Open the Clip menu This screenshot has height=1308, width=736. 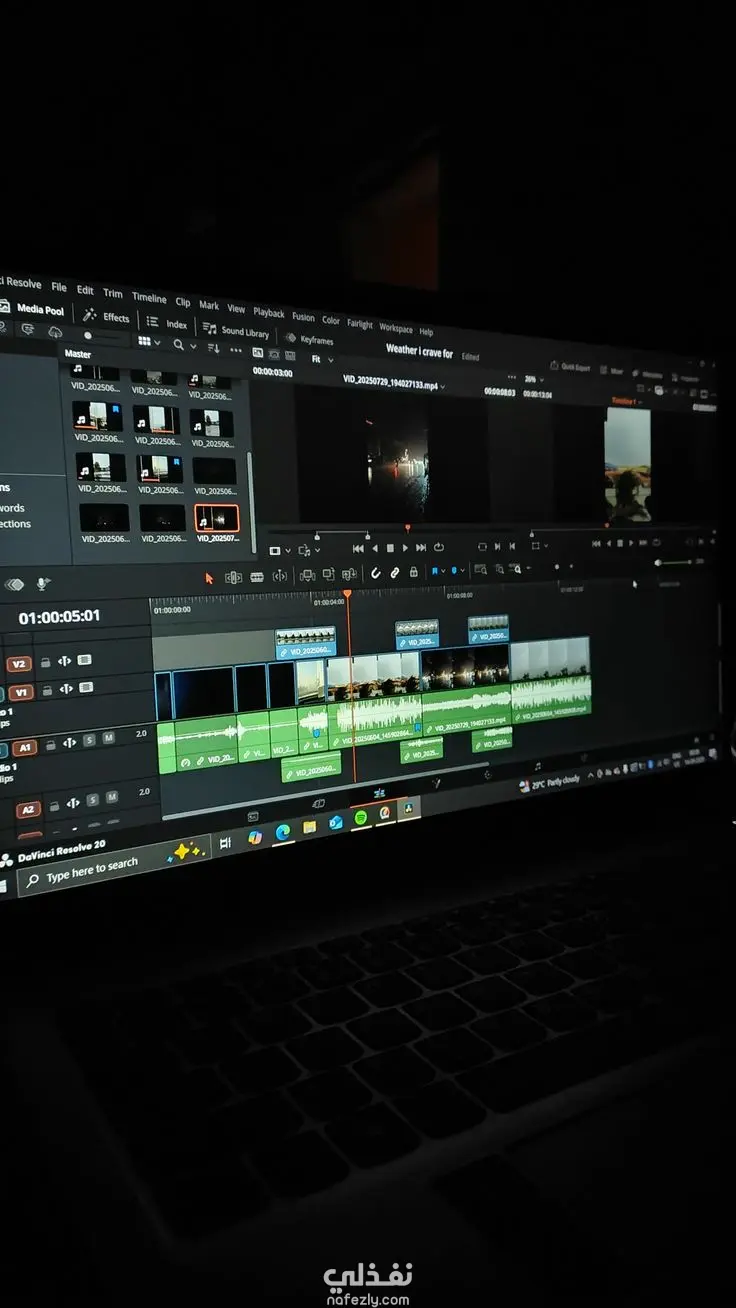pyautogui.click(x=183, y=301)
